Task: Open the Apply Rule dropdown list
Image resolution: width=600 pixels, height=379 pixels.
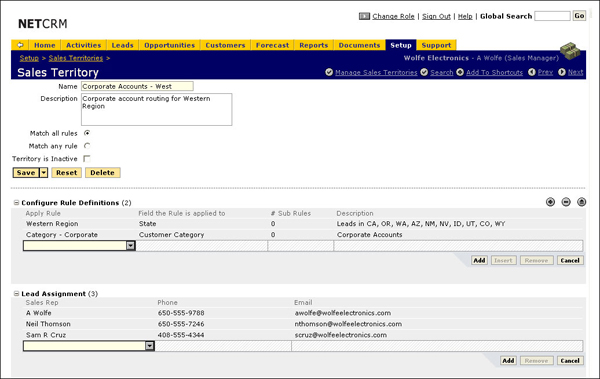Action: point(130,246)
